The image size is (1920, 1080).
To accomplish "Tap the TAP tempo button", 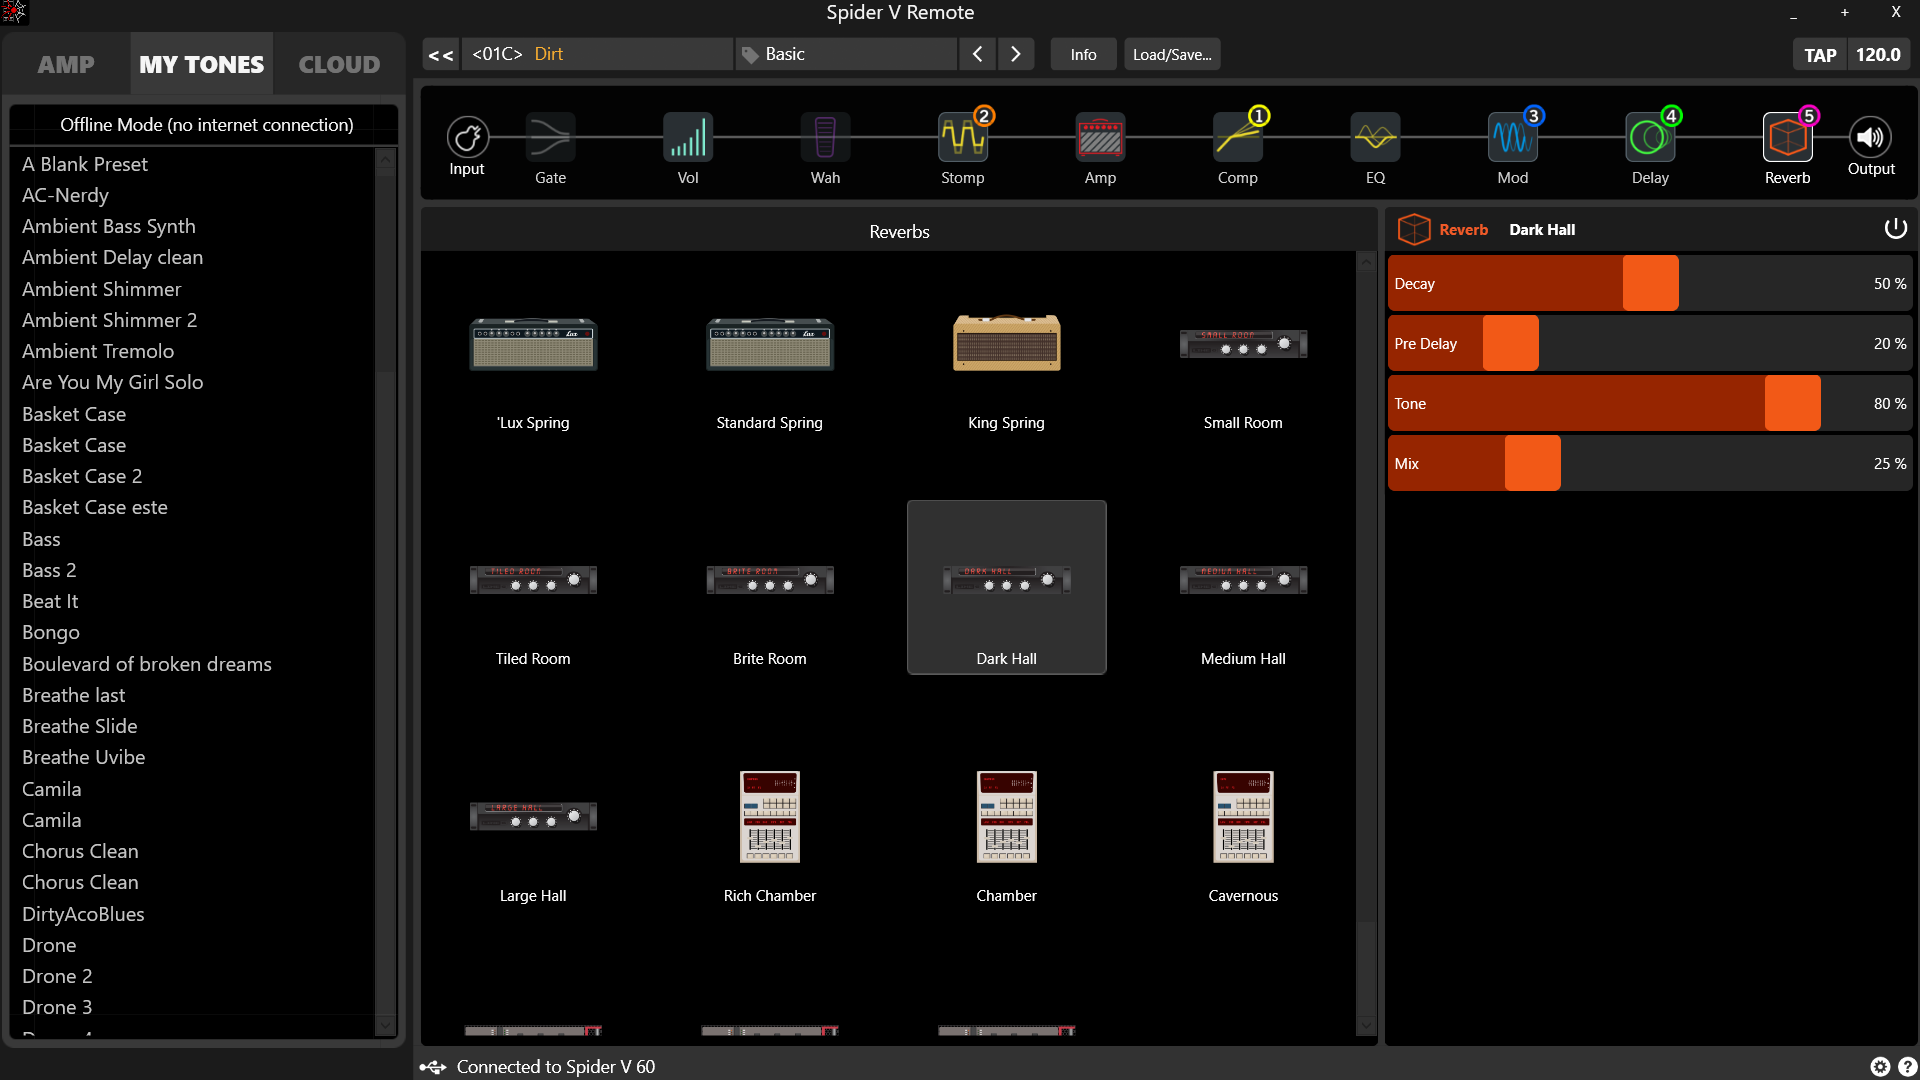I will pos(1820,55).
